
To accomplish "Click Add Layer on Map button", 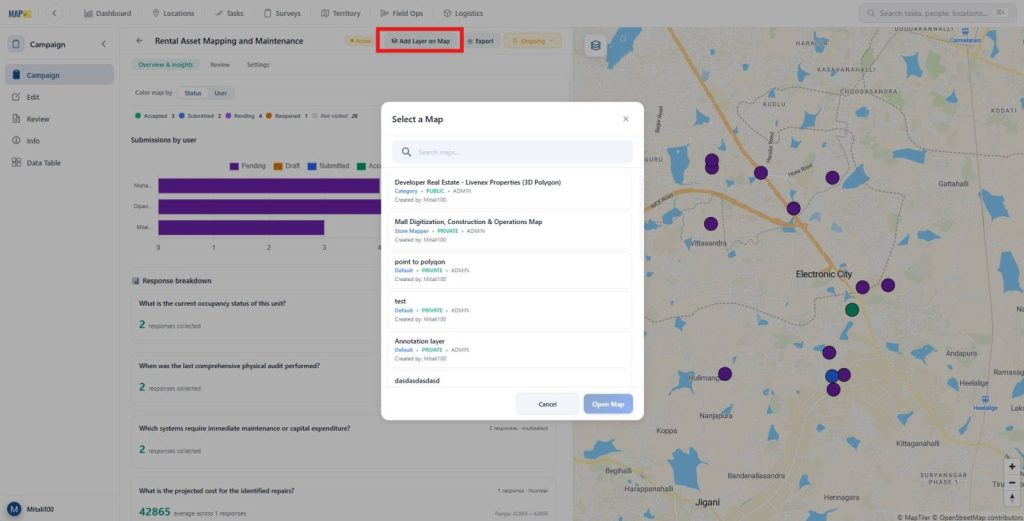I will pos(420,40).
